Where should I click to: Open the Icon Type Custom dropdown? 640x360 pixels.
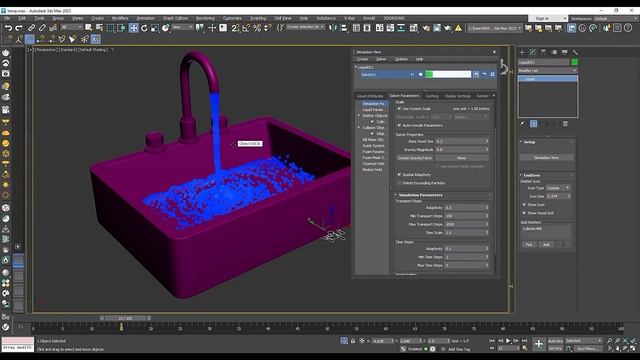(x=558, y=188)
